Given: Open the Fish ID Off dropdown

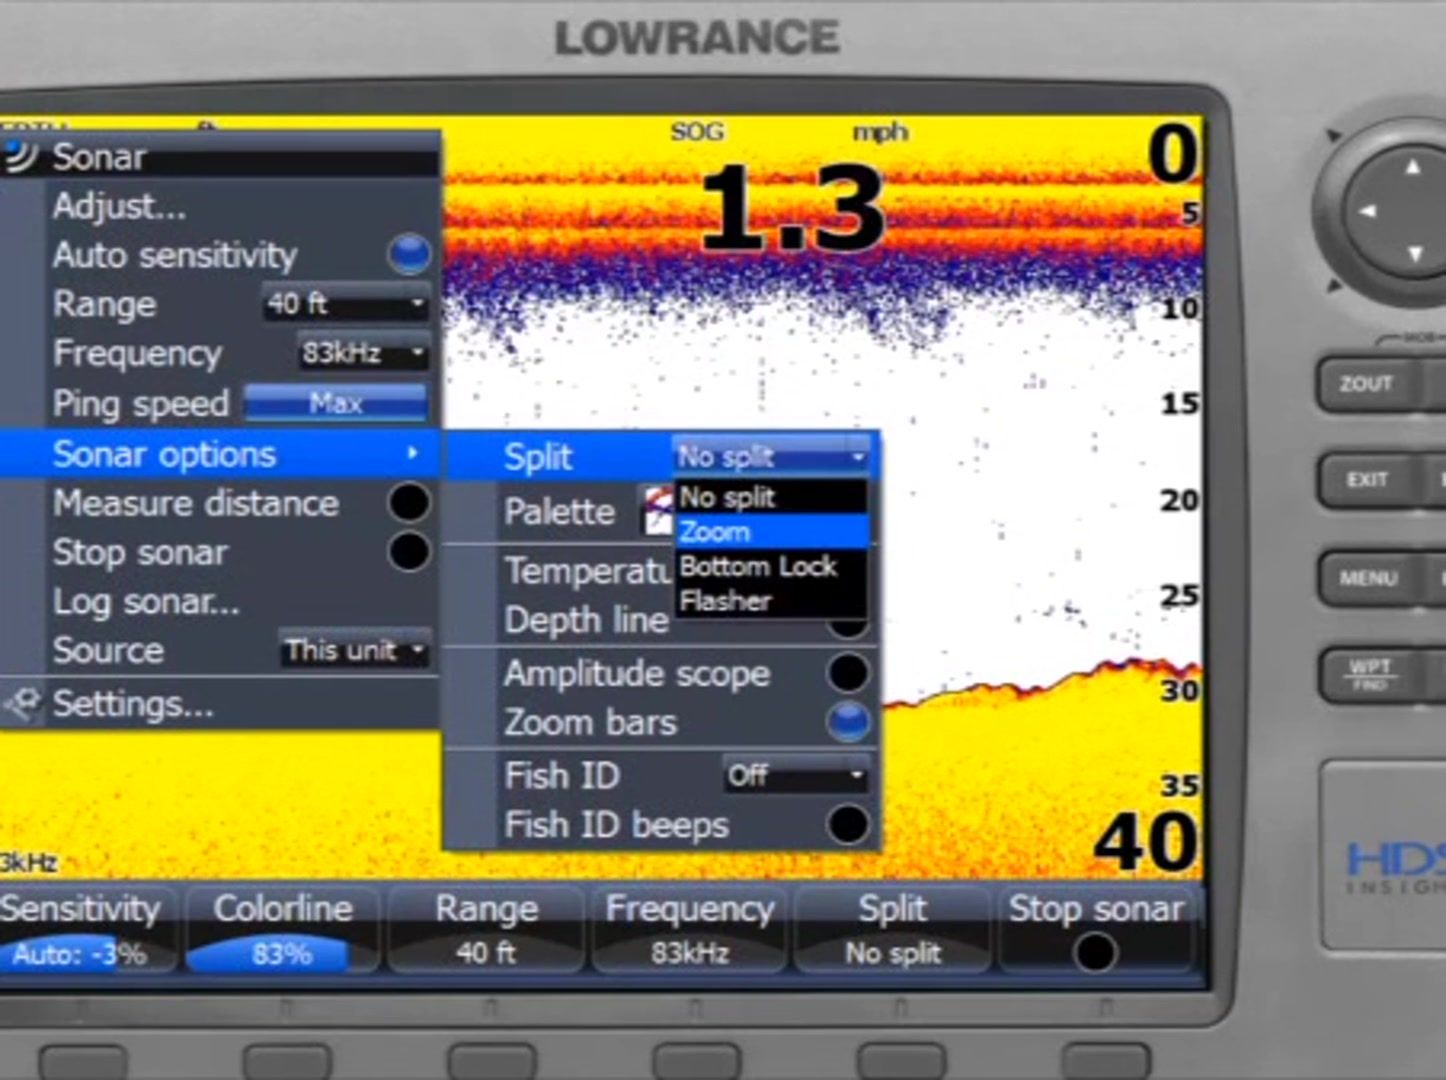Looking at the screenshot, I should [x=796, y=775].
